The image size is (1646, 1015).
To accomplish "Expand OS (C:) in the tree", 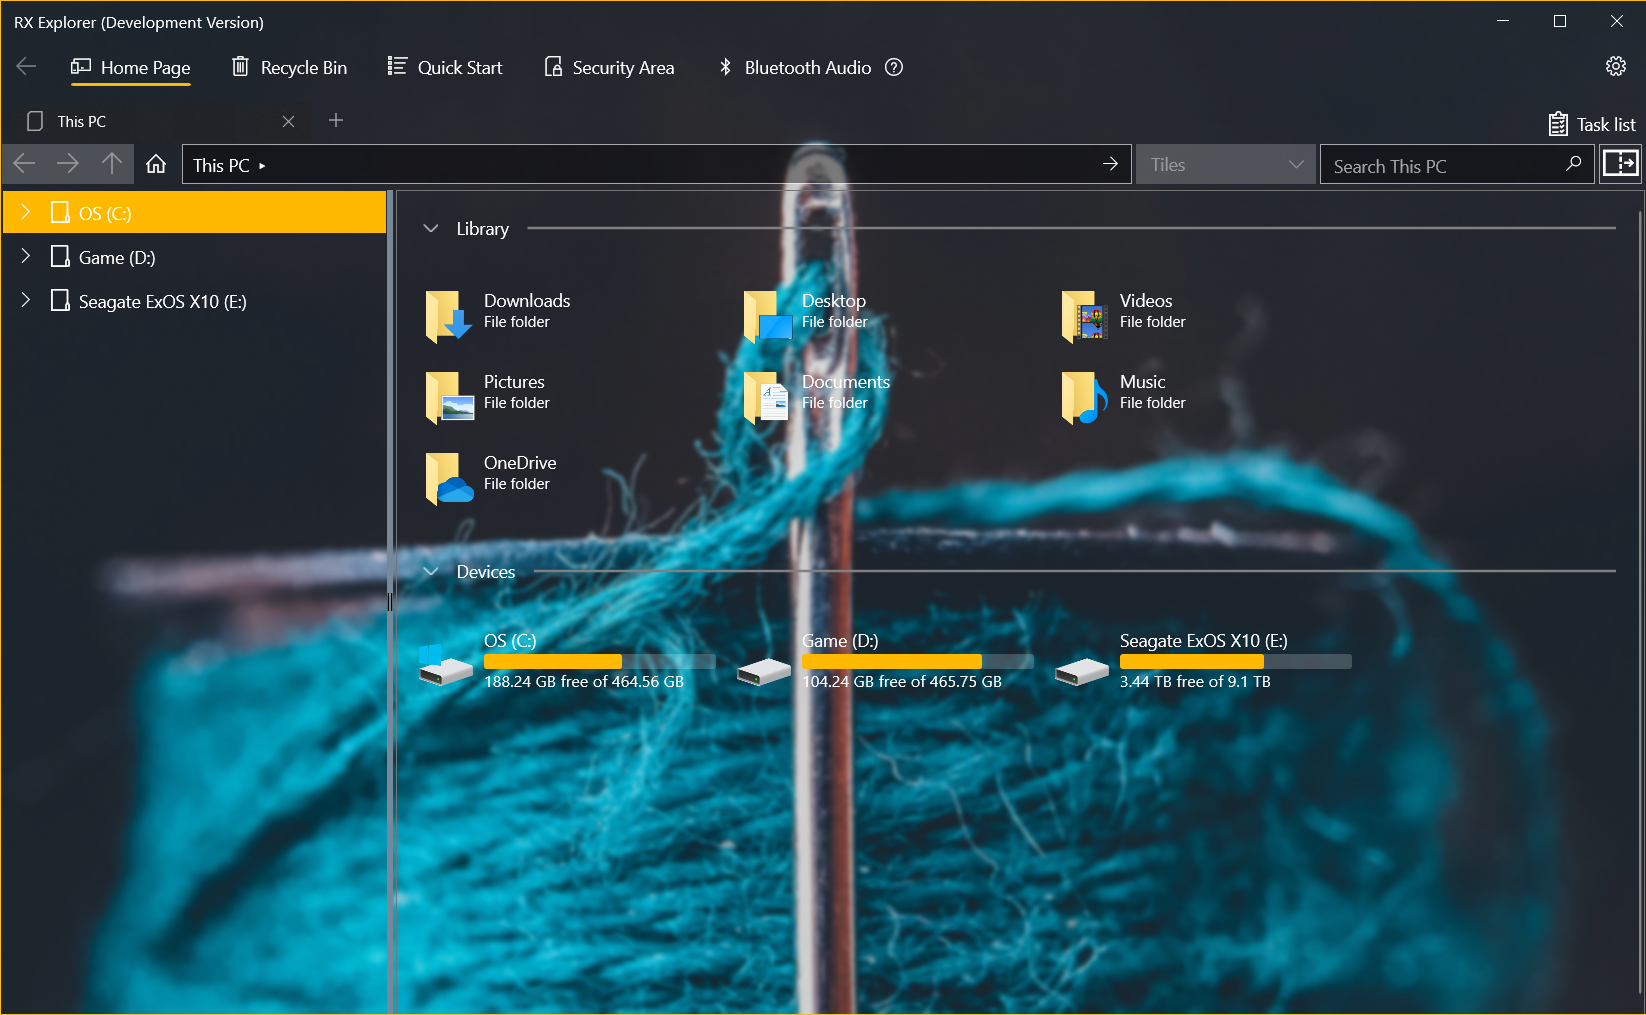I will [26, 212].
